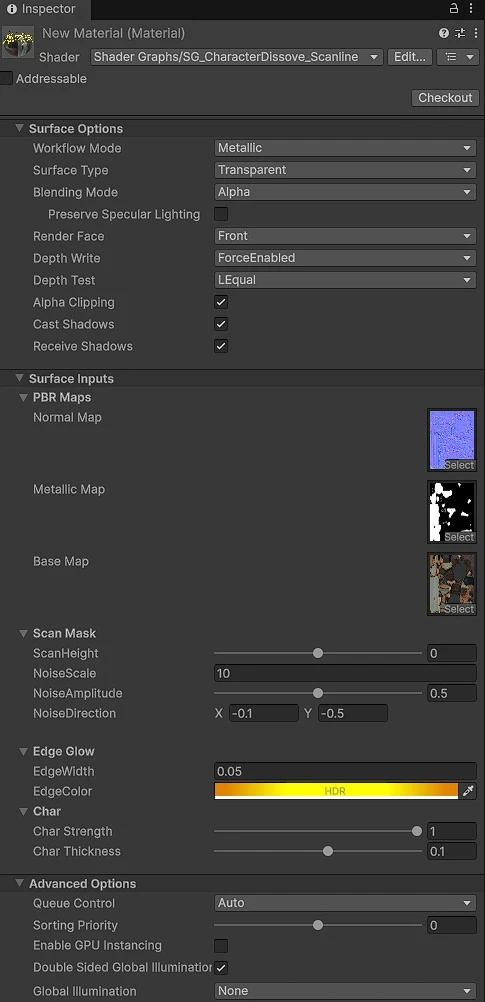Click the ScanHeight slider handle
Screen dimensions: 485x1002
pos(318,653)
